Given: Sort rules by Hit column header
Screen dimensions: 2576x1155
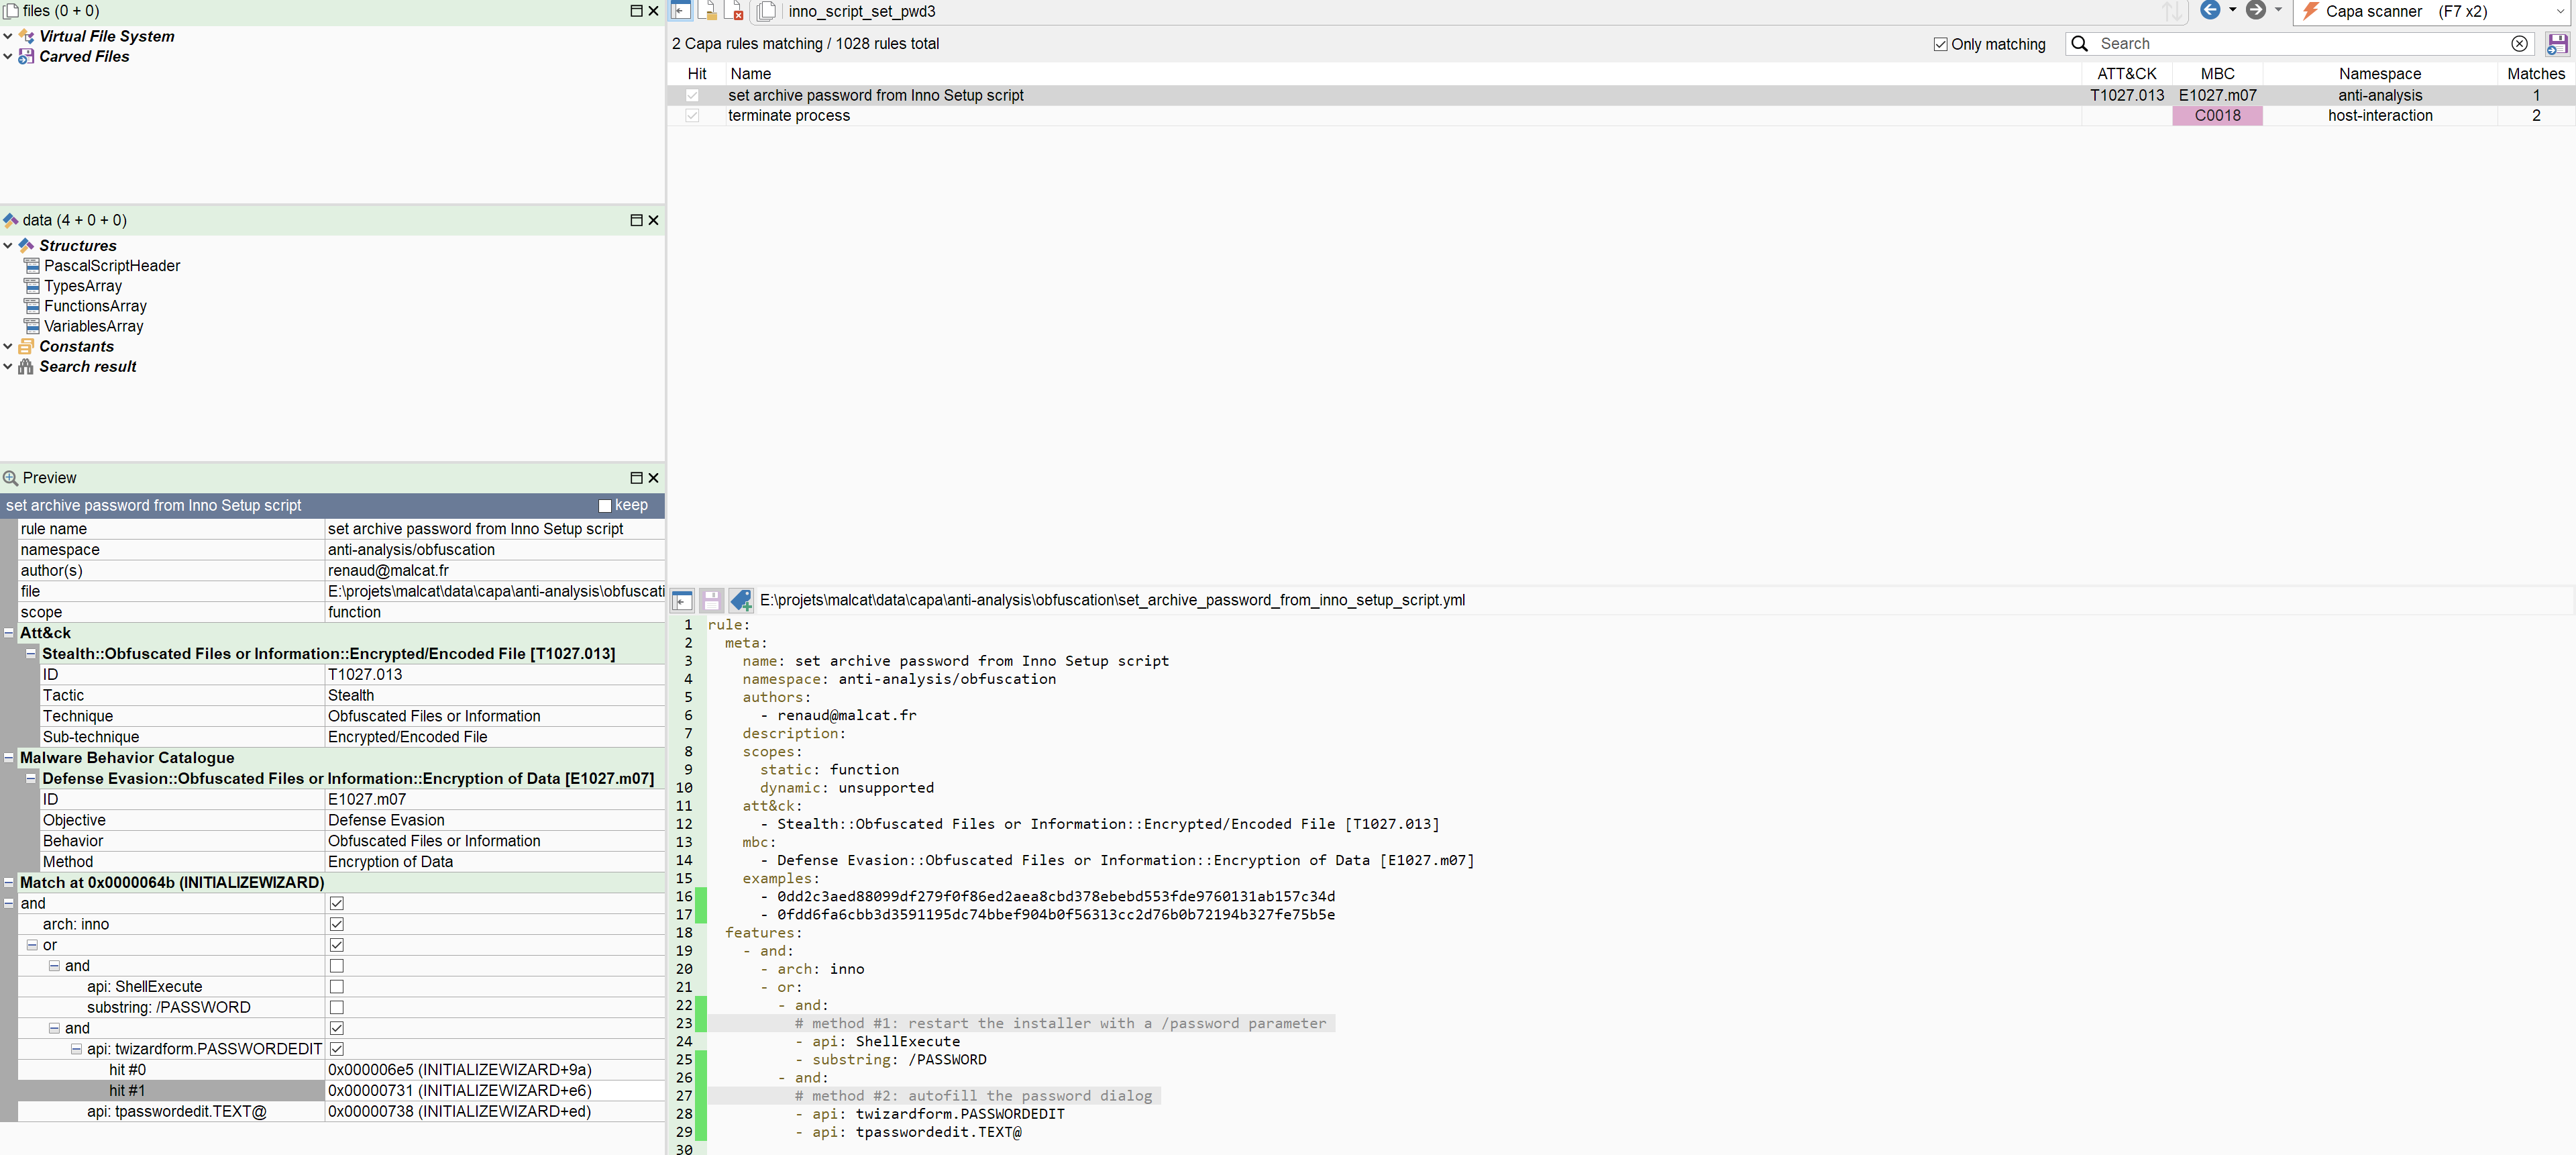Looking at the screenshot, I should (x=697, y=74).
